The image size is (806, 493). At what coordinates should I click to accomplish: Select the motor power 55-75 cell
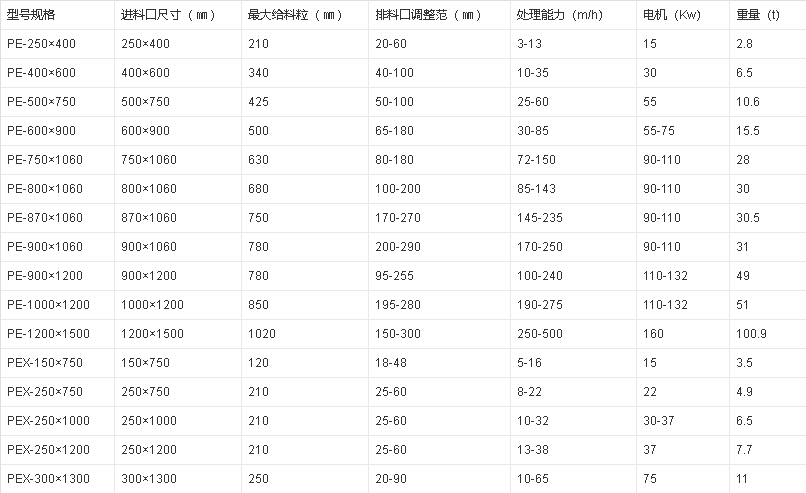[x=660, y=131]
